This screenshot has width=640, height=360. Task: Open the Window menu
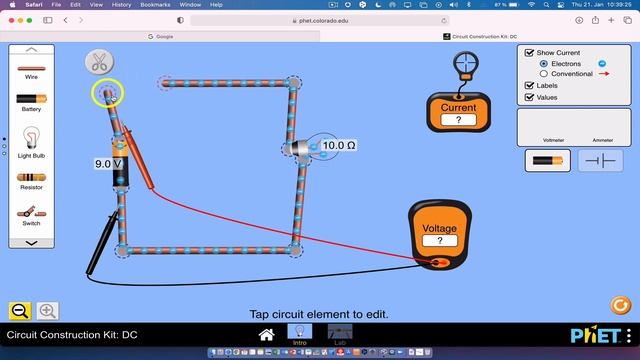(190, 5)
